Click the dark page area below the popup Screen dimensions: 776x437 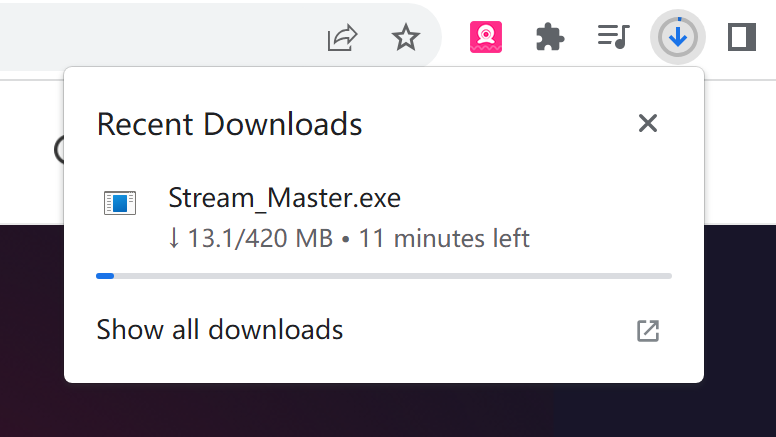tap(388, 410)
